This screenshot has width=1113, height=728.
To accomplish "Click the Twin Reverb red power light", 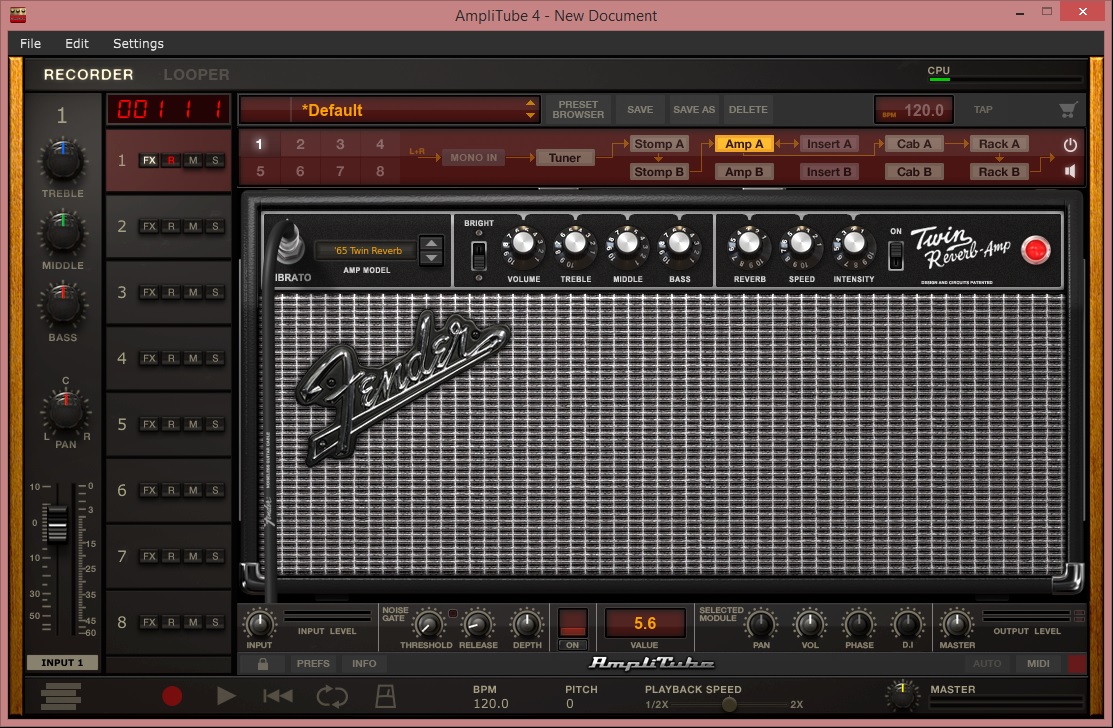I will pyautogui.click(x=1035, y=250).
